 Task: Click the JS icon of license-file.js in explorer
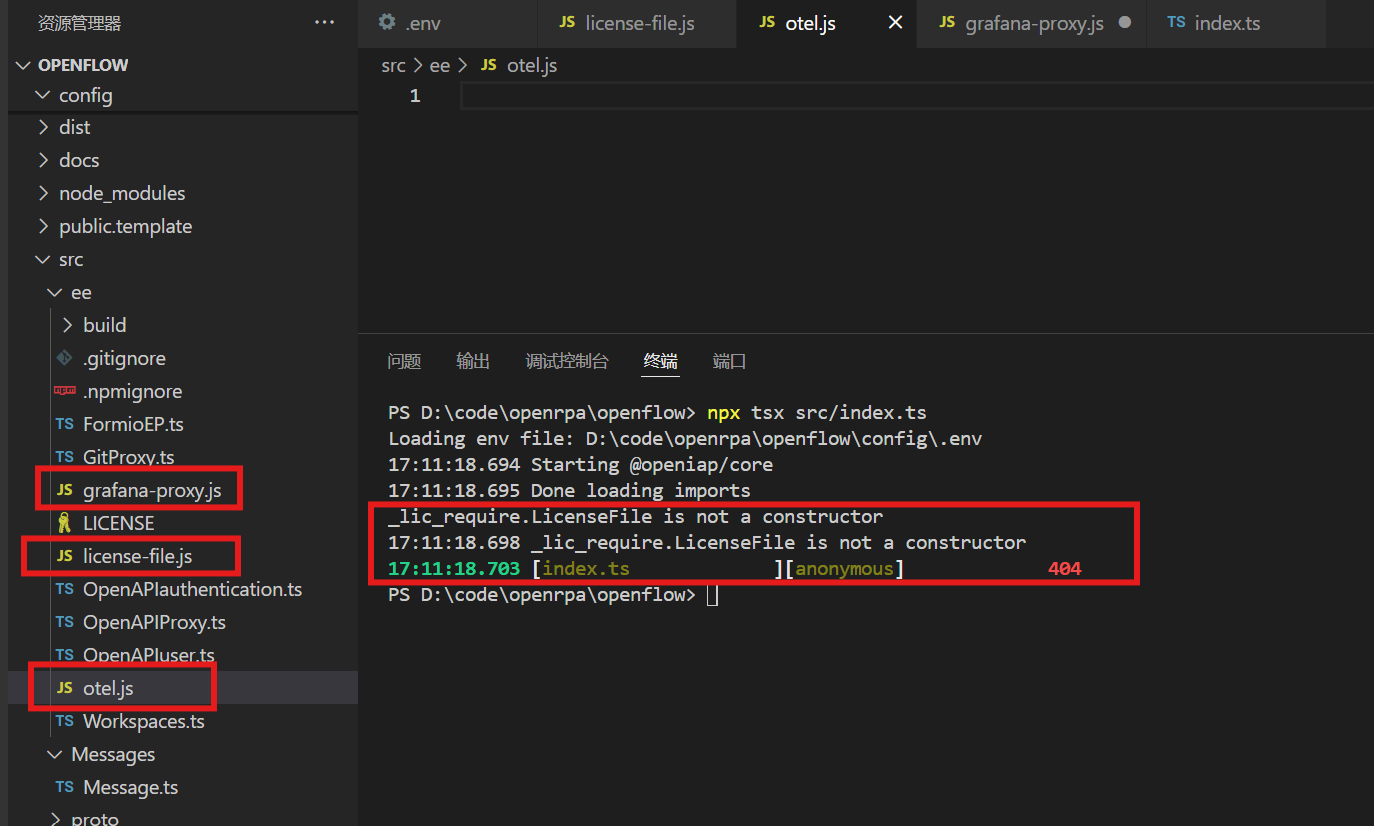pyautogui.click(x=65, y=555)
